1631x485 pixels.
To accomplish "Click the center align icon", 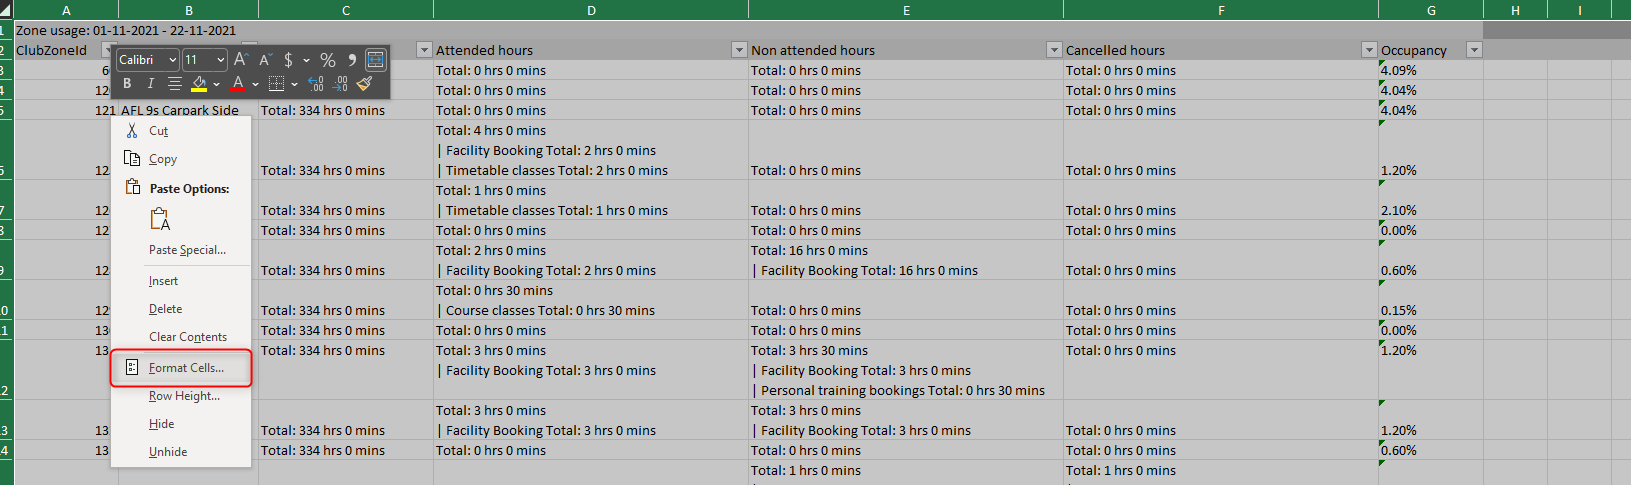I will [x=175, y=84].
